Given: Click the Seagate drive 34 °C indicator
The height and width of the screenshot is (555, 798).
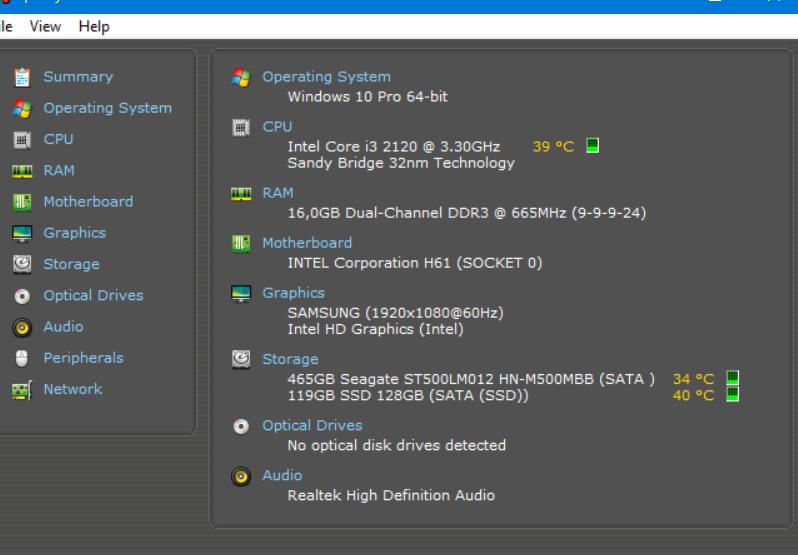Looking at the screenshot, I should tap(732, 377).
